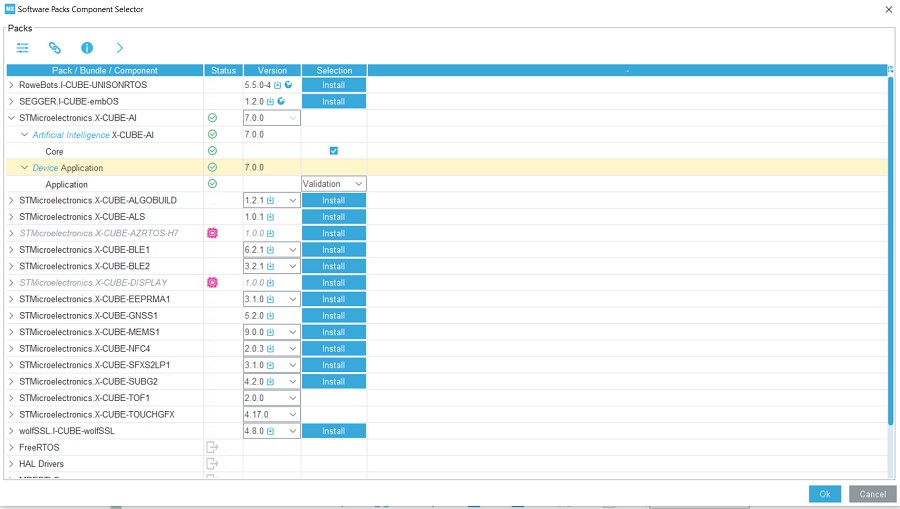Image resolution: width=900 pixels, height=509 pixels.
Task: Click globe icon in RoweBots UNISONRTOS row
Action: (288, 85)
